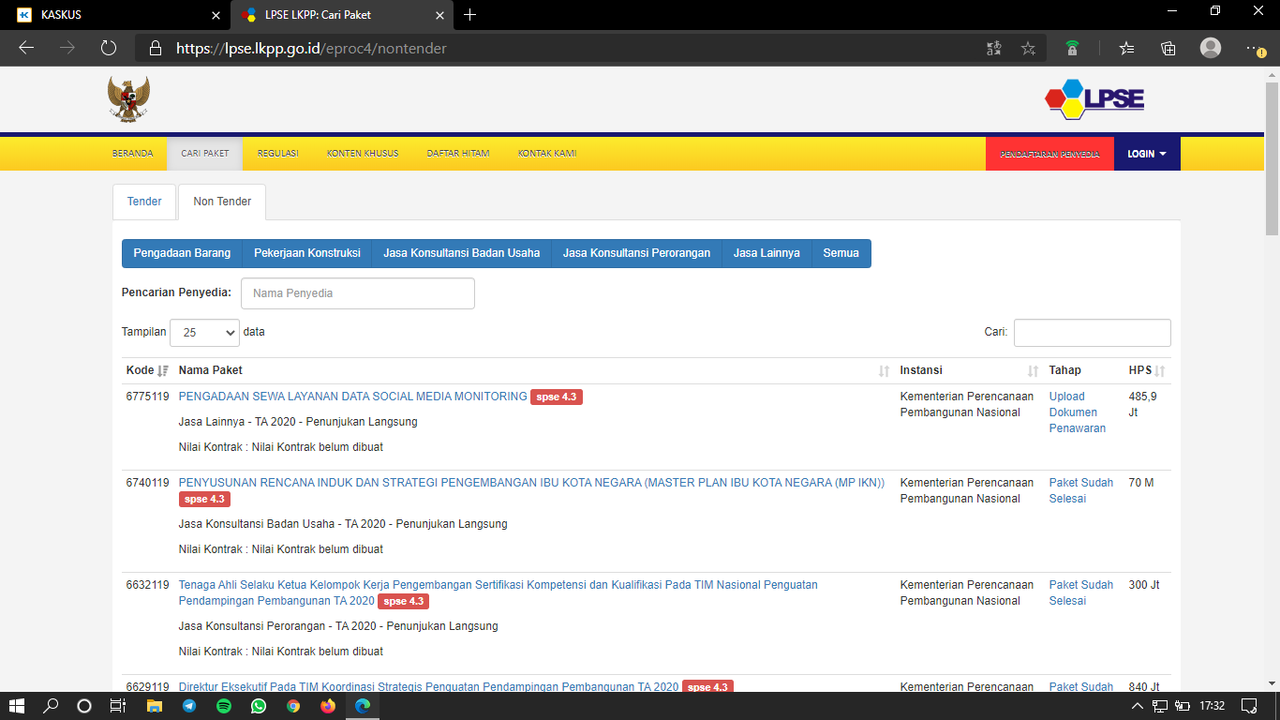This screenshot has height=720, width=1280.
Task: Open the browser profile avatar
Action: (1210, 47)
